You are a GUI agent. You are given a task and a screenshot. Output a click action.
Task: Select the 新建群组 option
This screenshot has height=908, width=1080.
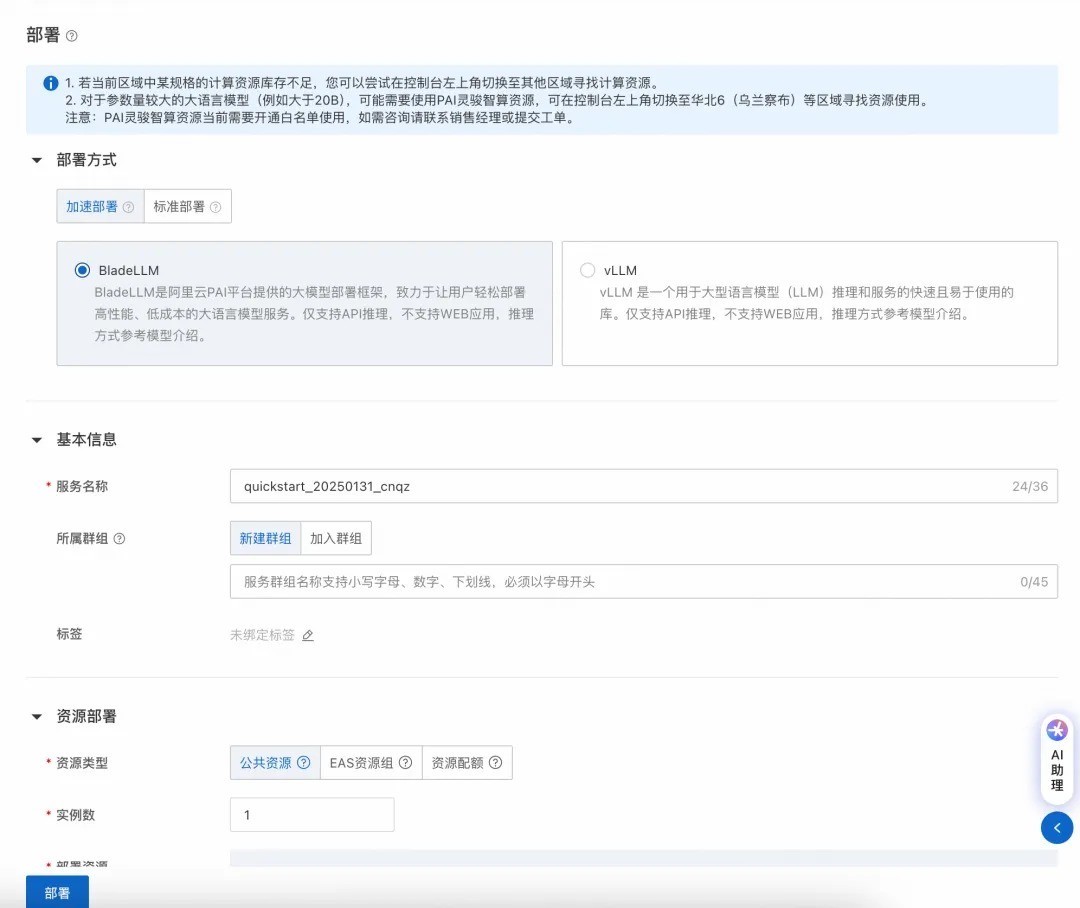point(265,538)
